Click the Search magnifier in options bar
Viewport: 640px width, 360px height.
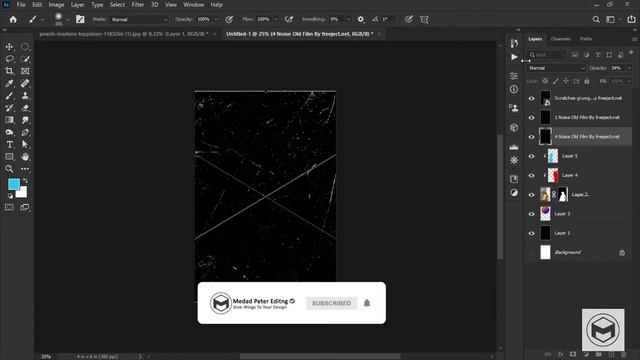[596, 19]
